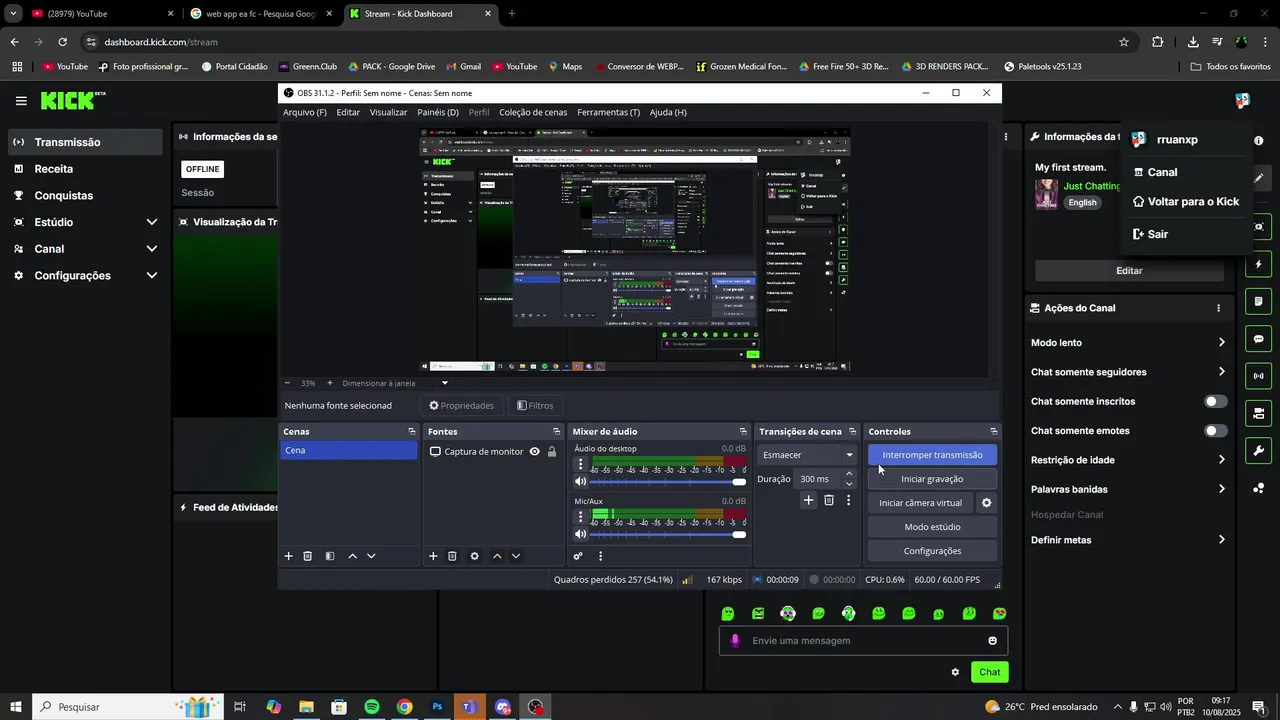Mute Mic/Aux speaker icon
Viewport: 1280px width, 720px height.
[x=580, y=534]
